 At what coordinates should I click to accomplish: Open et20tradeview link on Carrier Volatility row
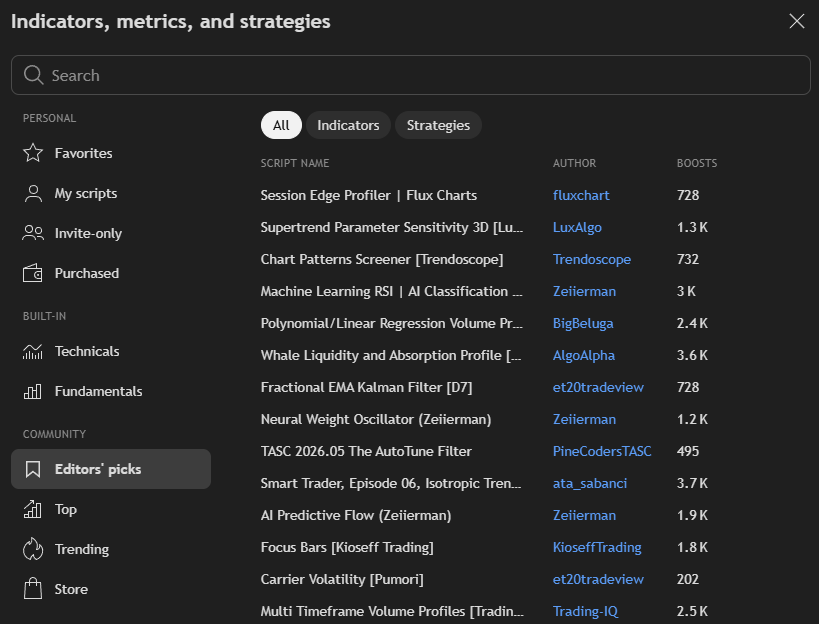point(598,580)
